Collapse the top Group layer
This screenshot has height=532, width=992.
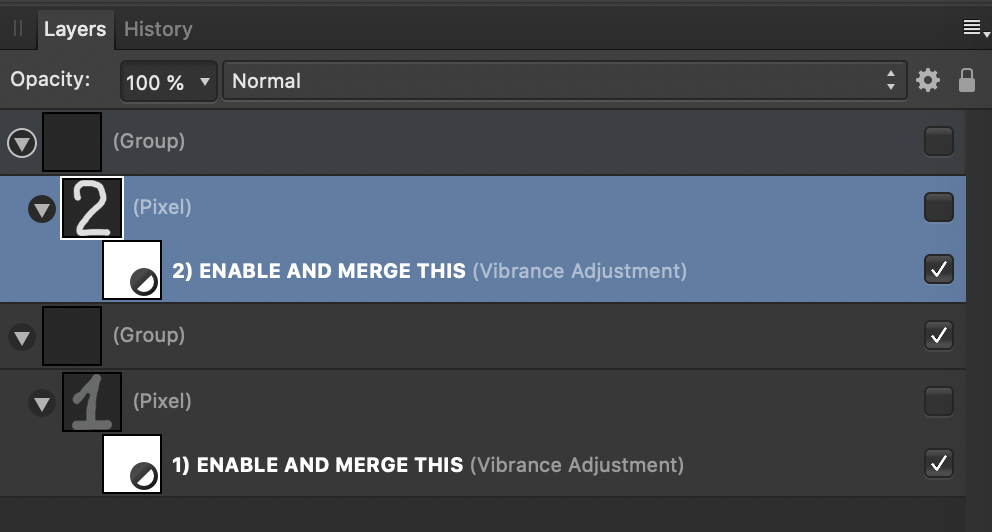click(x=22, y=143)
